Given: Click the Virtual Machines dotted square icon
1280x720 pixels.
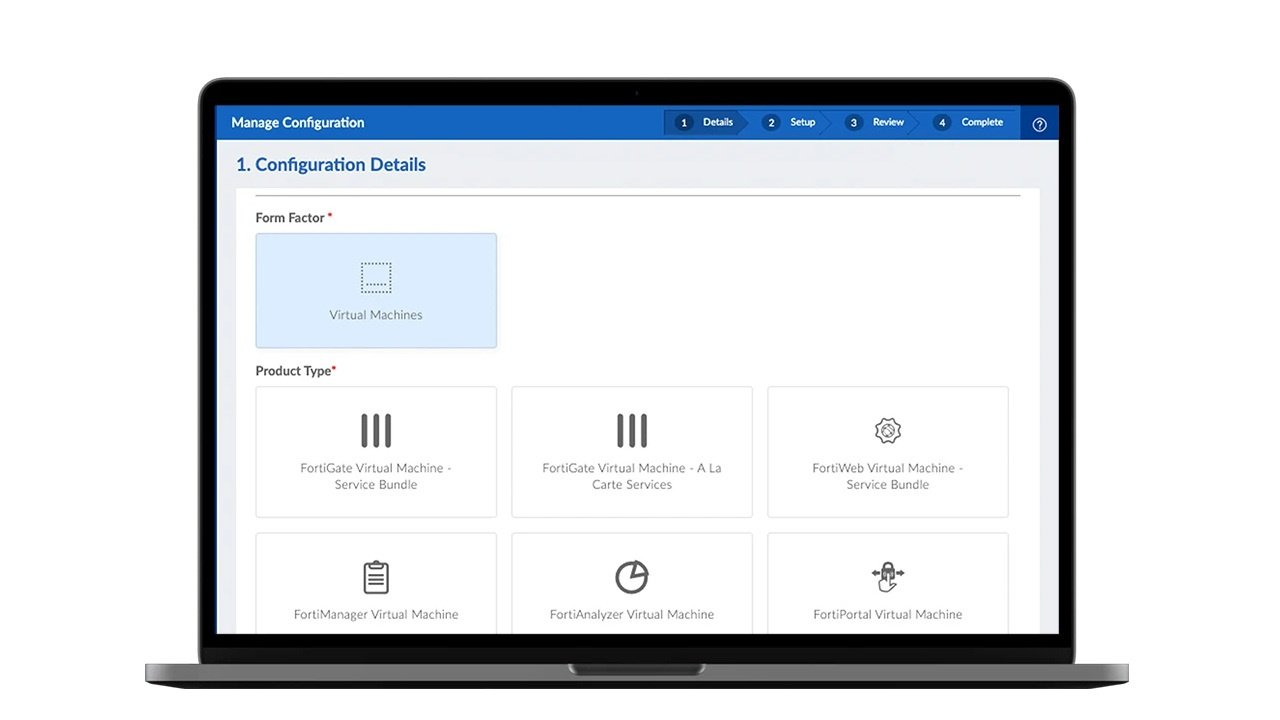Looking at the screenshot, I should [x=376, y=278].
